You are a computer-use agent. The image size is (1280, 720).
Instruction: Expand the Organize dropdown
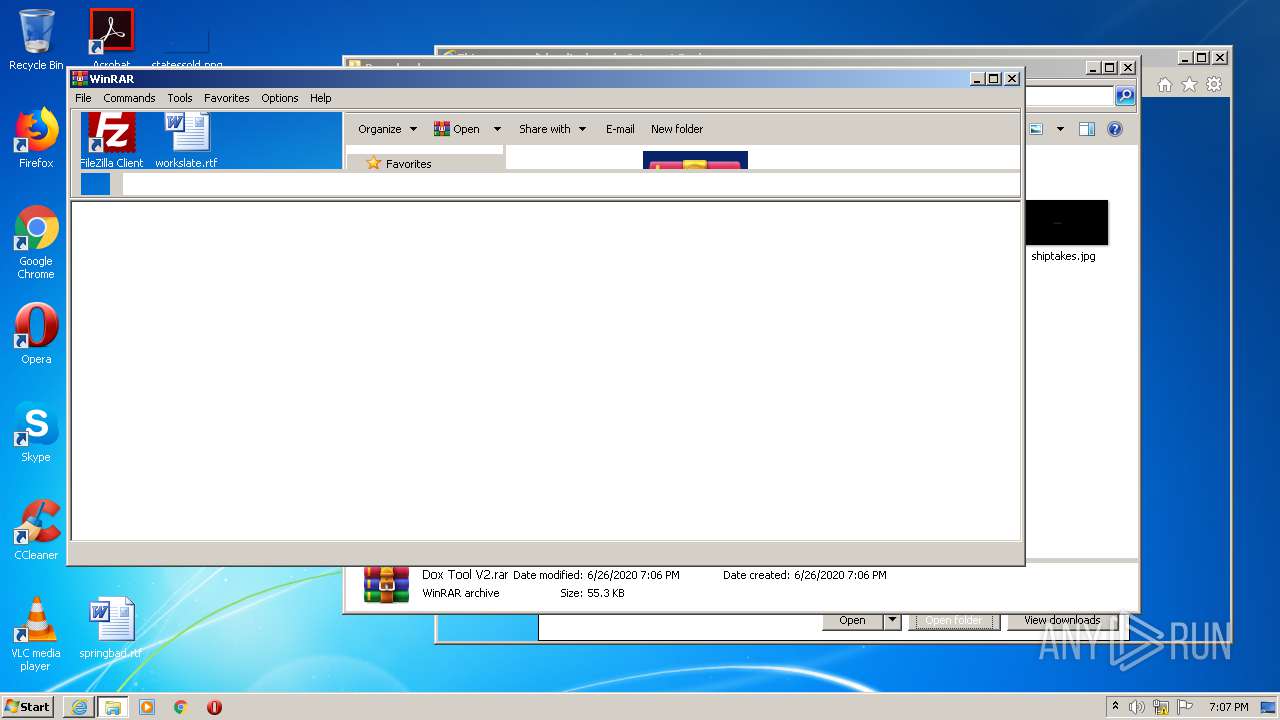388,129
